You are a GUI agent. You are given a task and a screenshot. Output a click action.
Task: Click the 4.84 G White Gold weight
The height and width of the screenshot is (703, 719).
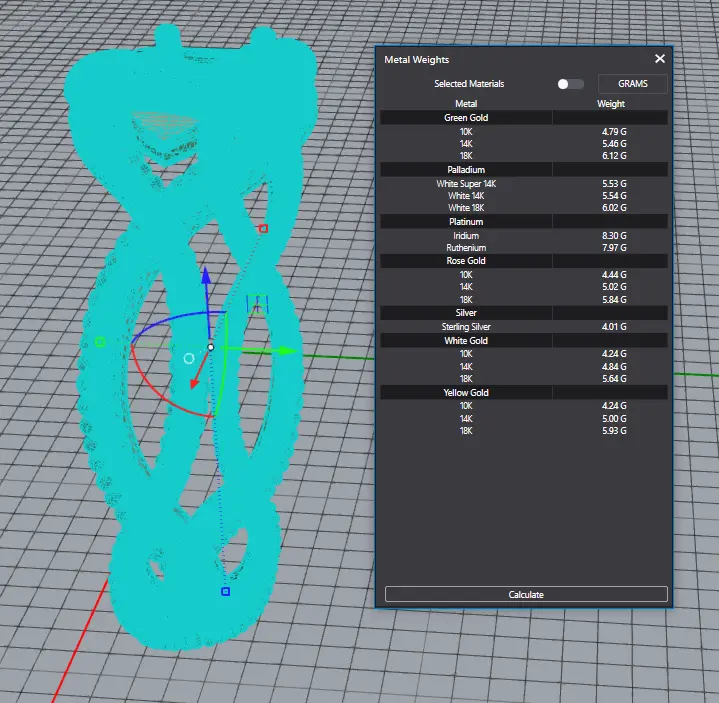point(614,366)
